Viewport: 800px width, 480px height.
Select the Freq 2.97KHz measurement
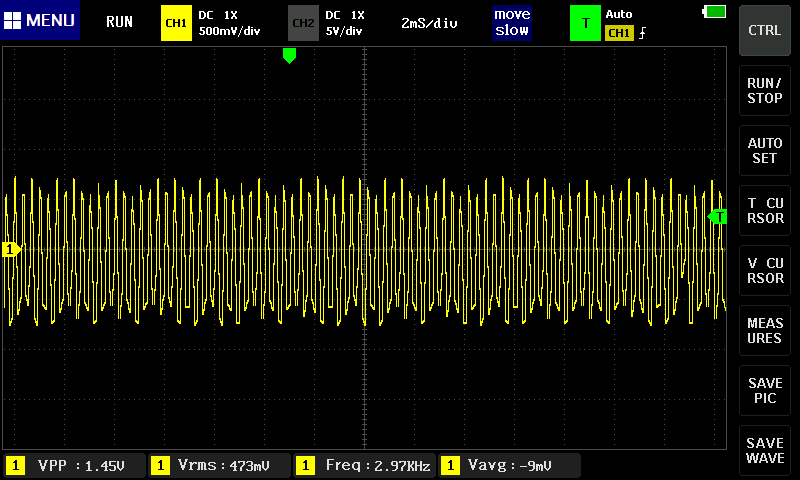coord(365,465)
